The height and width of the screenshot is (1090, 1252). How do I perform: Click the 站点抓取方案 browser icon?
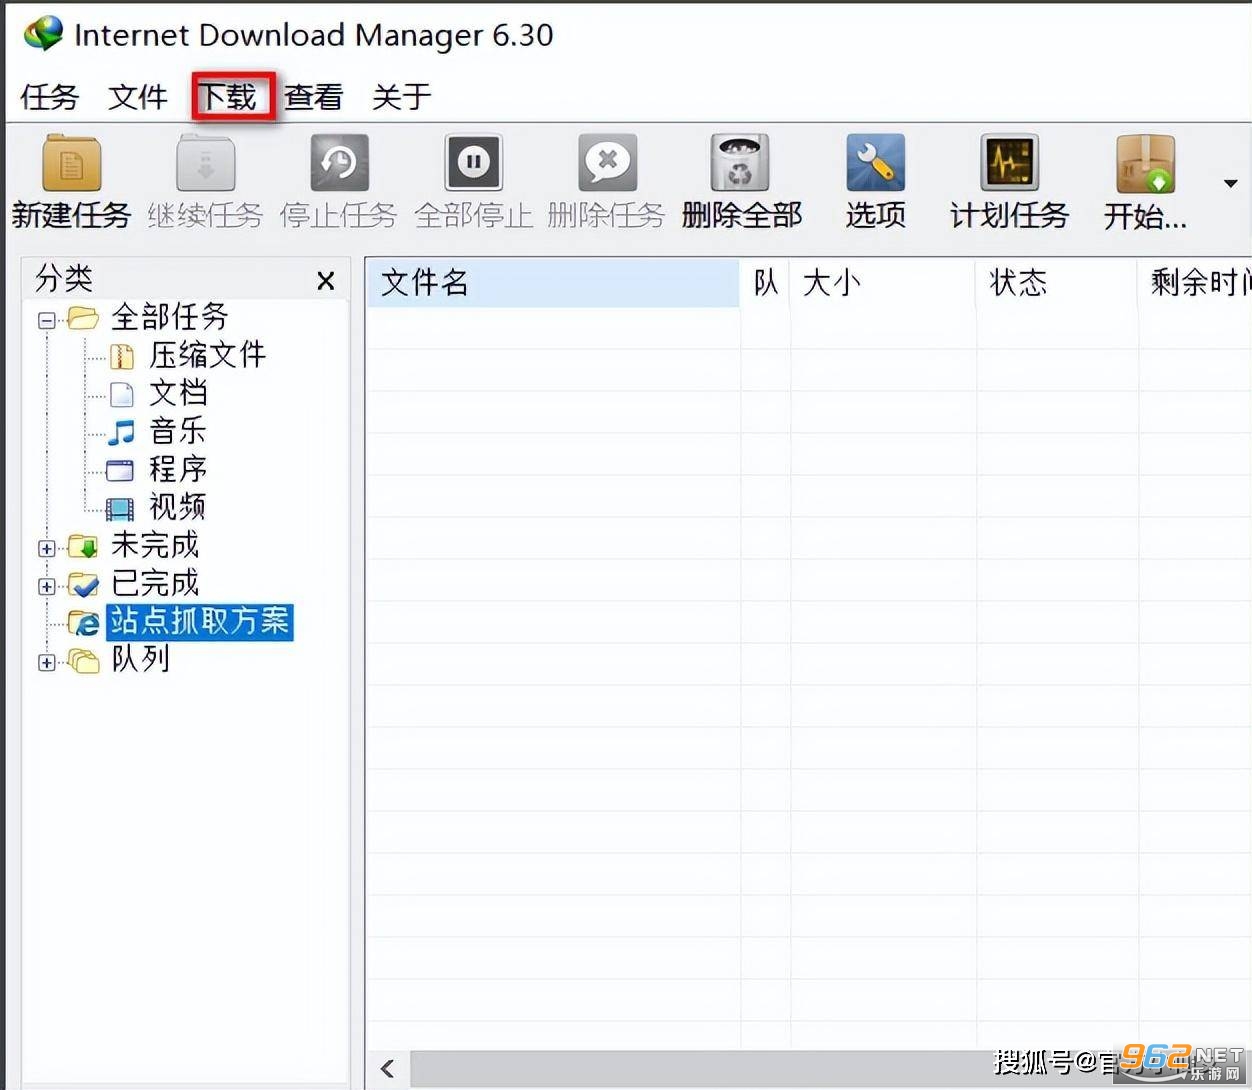pos(83,622)
